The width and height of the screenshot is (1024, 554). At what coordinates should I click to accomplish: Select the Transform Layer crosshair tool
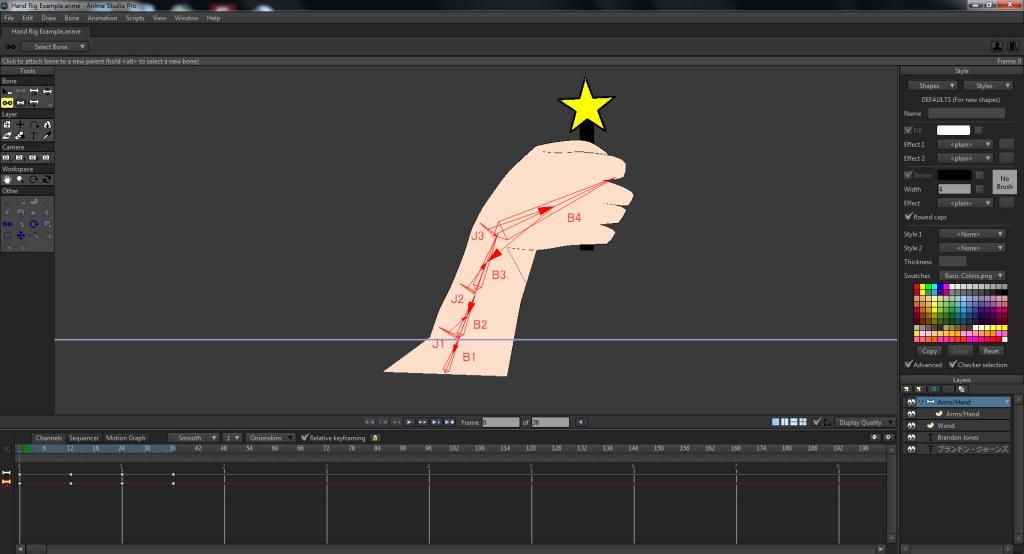(20, 124)
